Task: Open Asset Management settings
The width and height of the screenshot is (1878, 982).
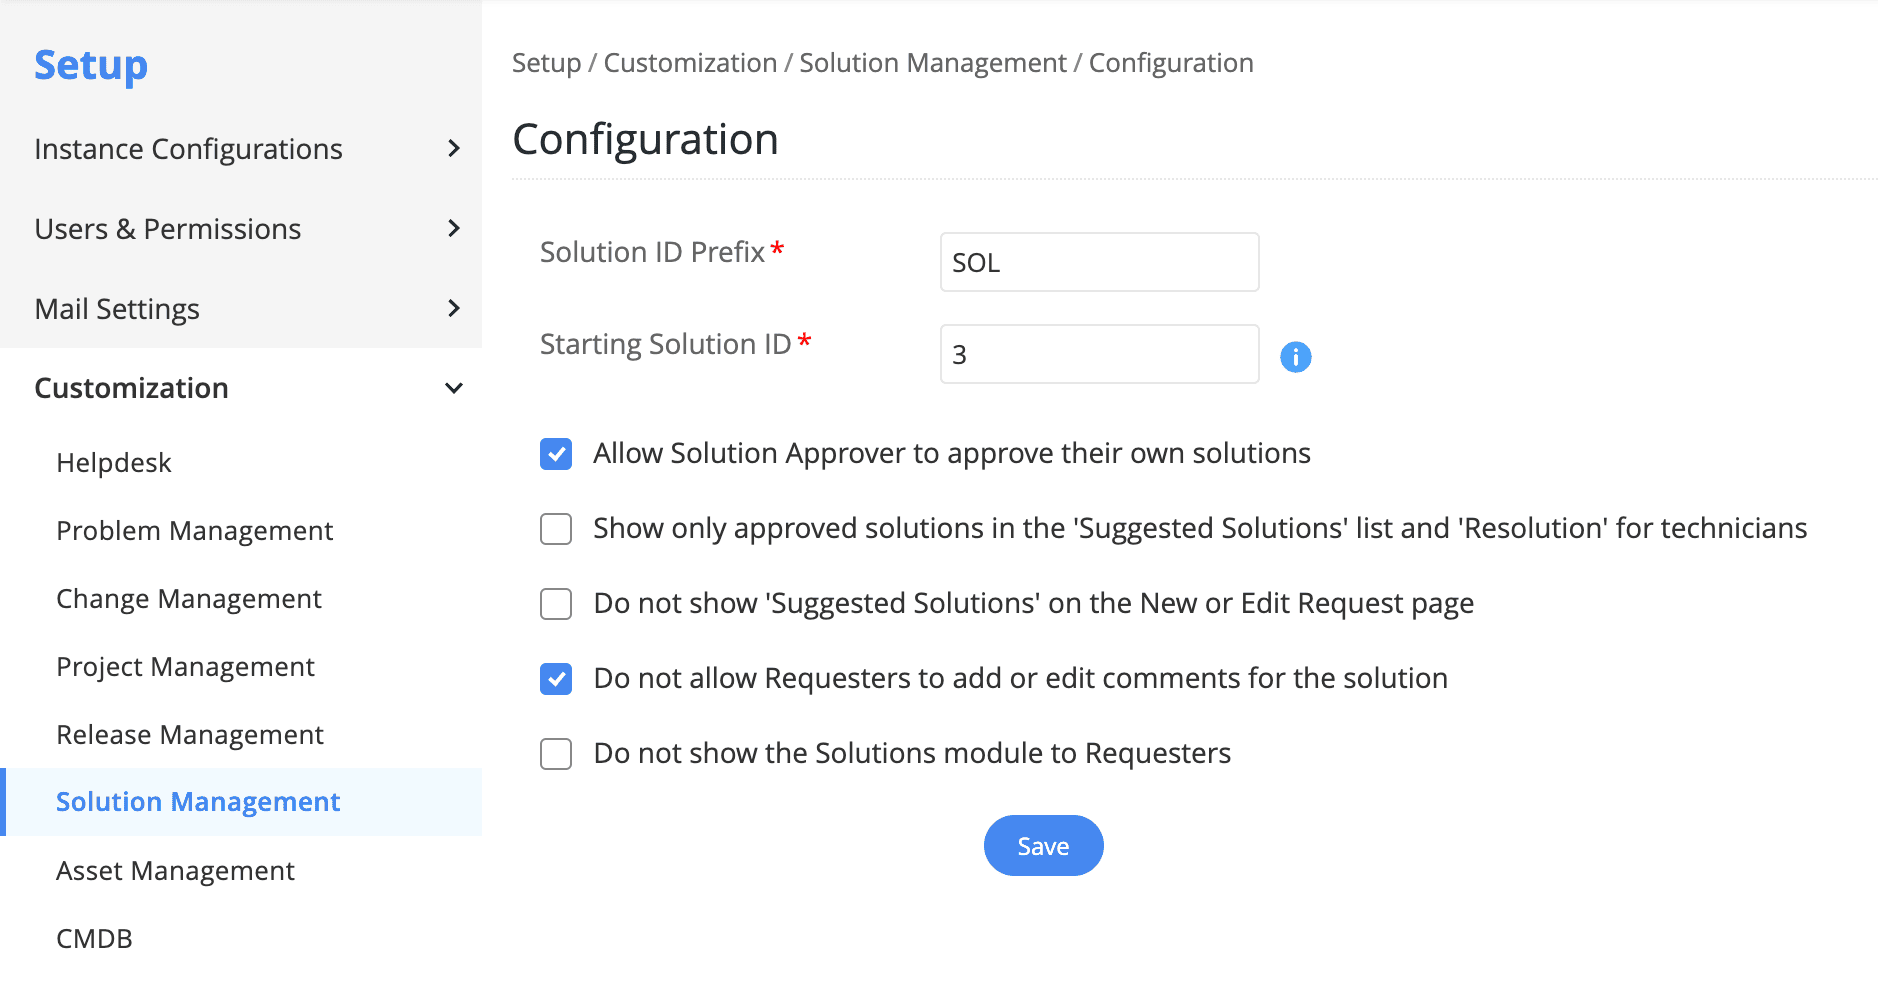Action: pos(175,871)
